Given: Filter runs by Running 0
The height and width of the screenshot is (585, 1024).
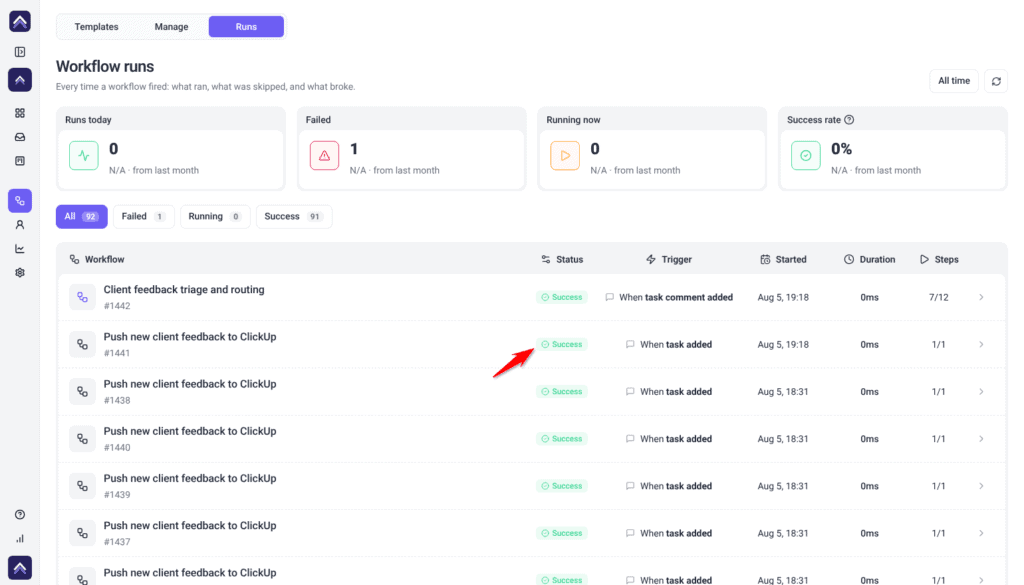Looking at the screenshot, I should click(x=215, y=217).
